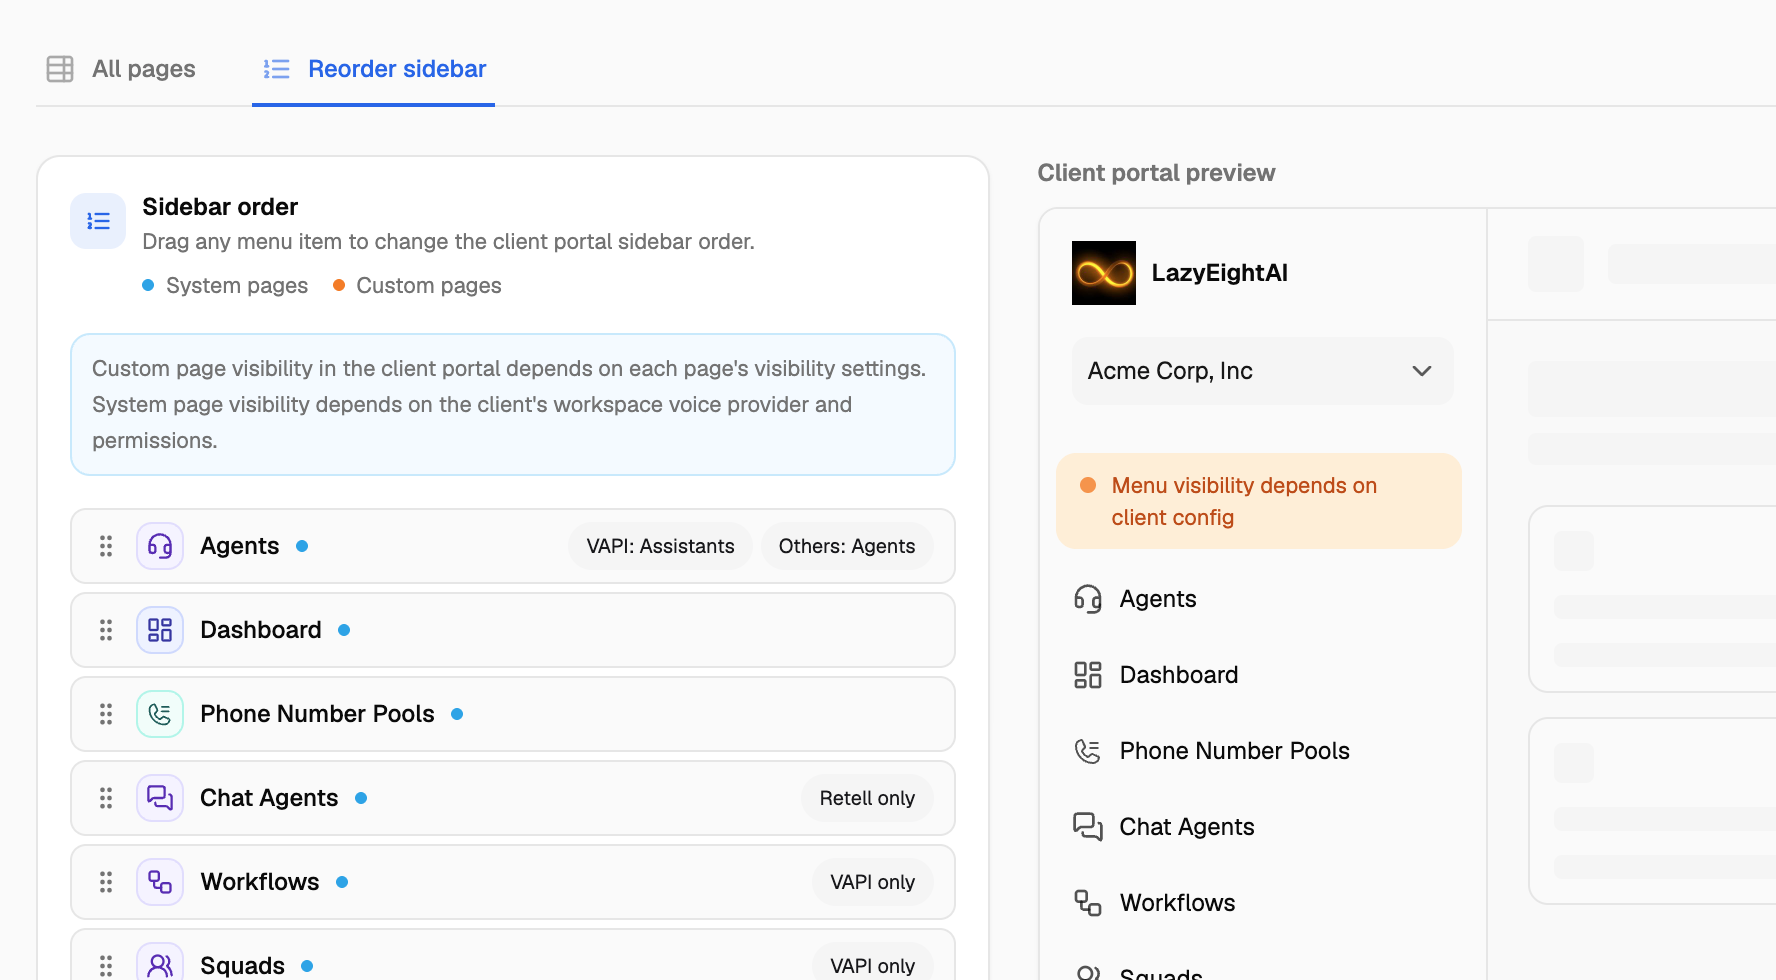Click the VAPI only badge on Squads row
Screen dimensions: 1776x980
coord(872,962)
